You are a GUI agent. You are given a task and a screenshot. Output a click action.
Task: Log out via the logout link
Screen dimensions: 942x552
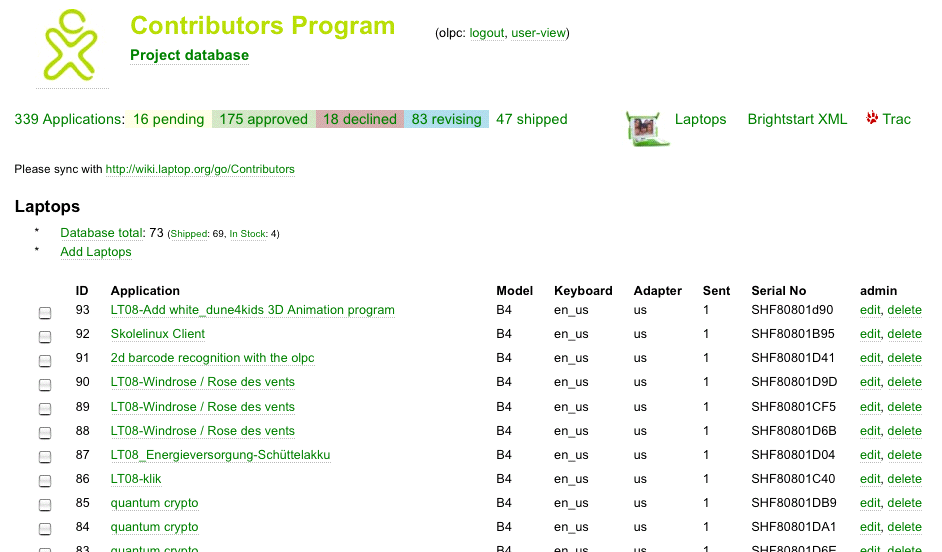click(x=487, y=33)
